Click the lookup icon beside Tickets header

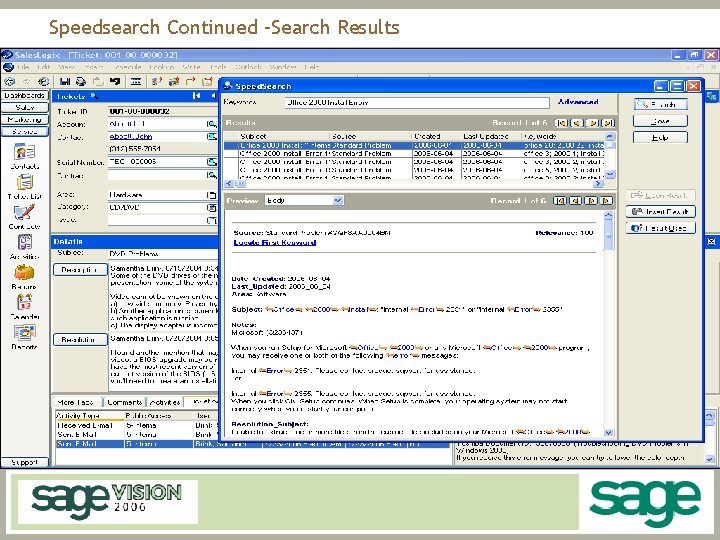click(x=94, y=96)
